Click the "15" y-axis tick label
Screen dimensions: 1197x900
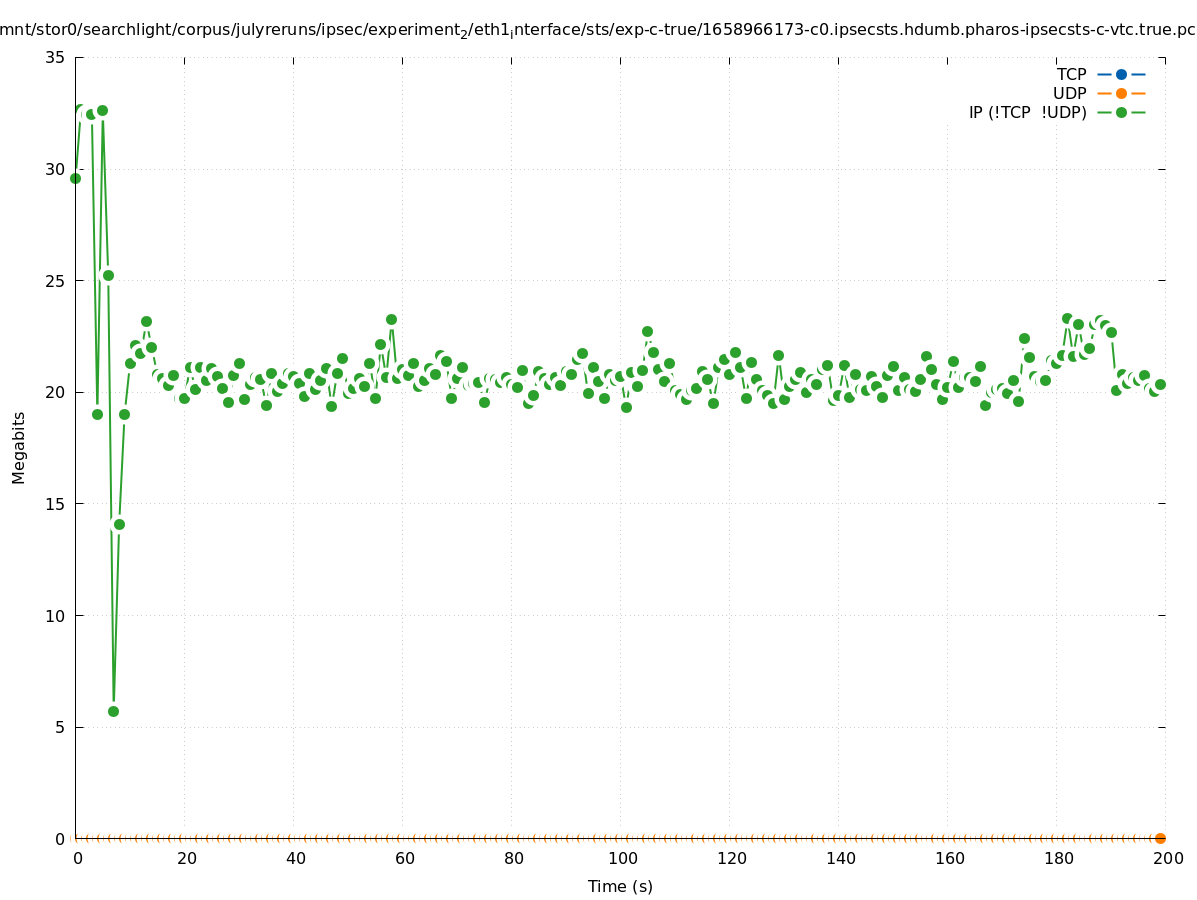56,504
